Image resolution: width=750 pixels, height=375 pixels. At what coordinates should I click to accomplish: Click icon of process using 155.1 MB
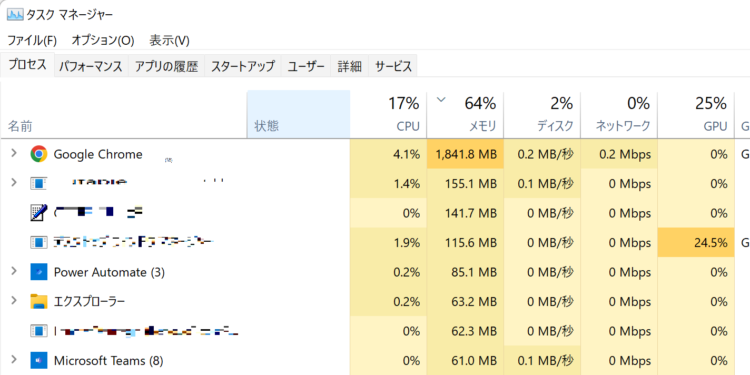coord(39,183)
